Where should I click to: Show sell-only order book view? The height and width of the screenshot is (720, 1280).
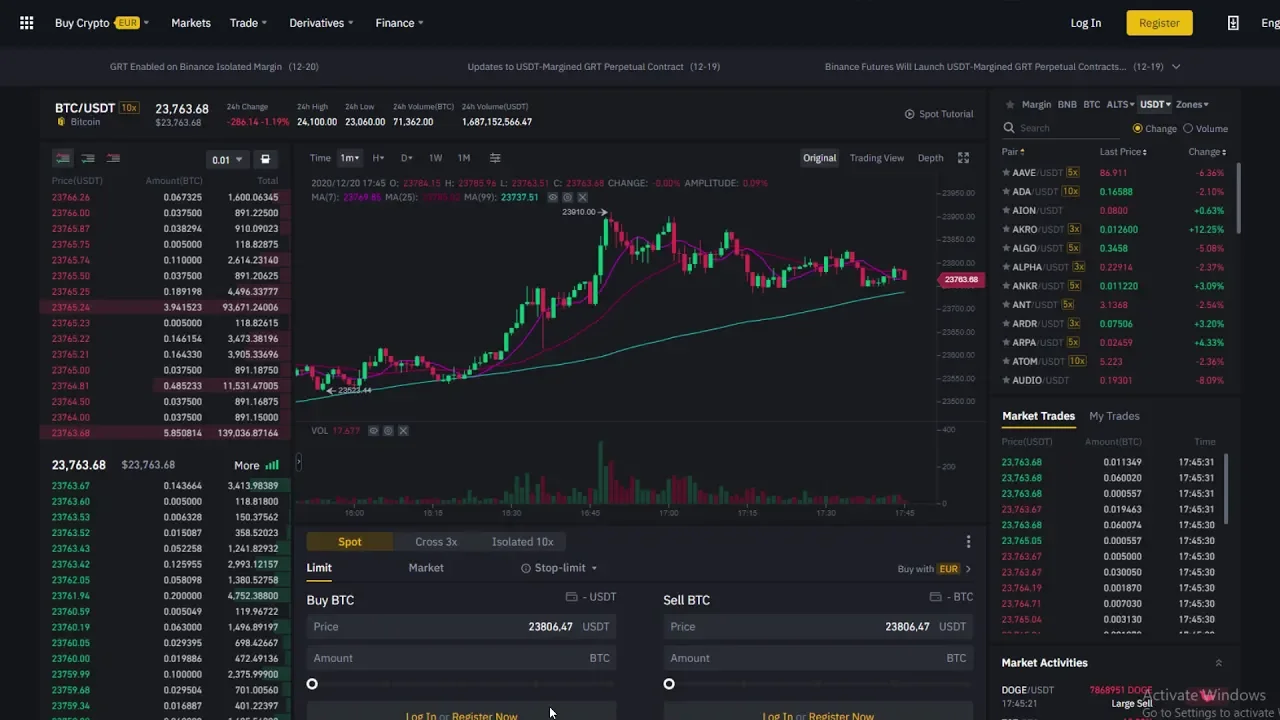tap(113, 159)
